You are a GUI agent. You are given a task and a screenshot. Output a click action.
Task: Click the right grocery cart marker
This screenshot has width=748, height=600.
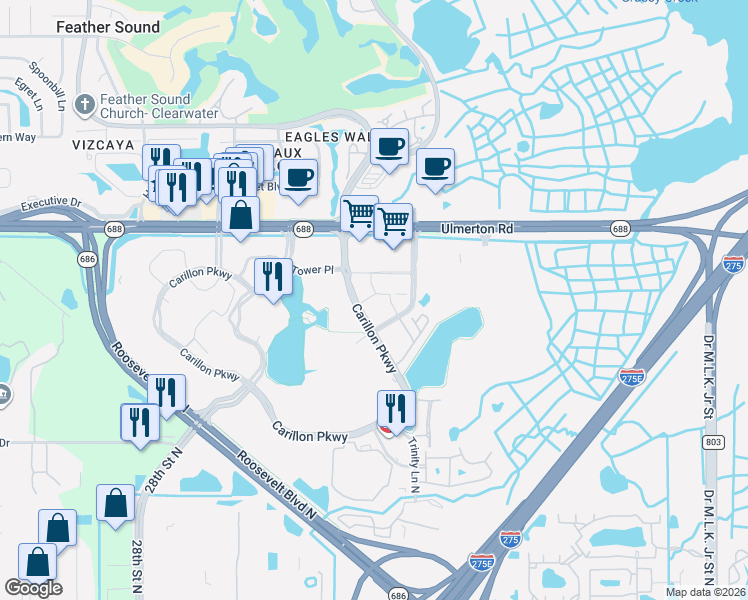[393, 222]
